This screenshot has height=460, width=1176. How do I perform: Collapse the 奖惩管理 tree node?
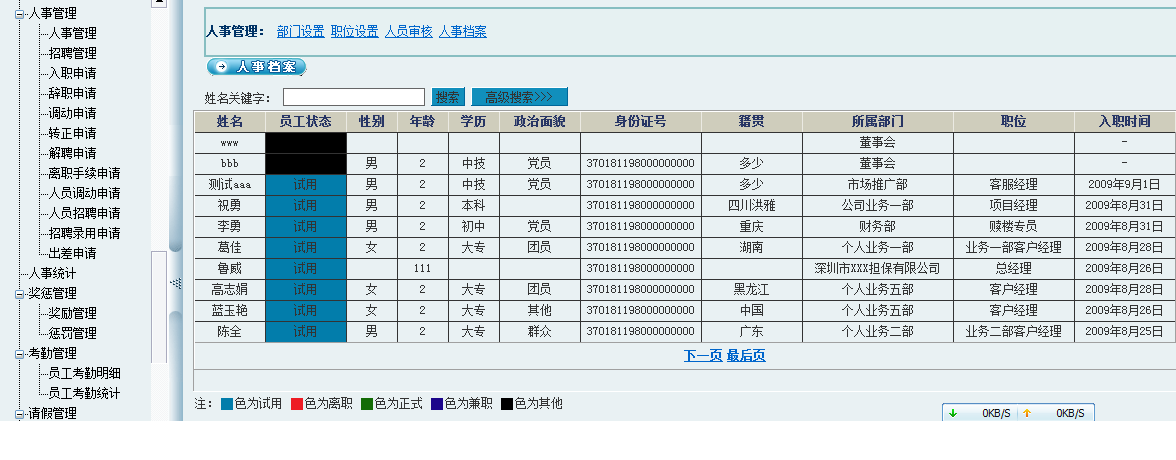20,293
